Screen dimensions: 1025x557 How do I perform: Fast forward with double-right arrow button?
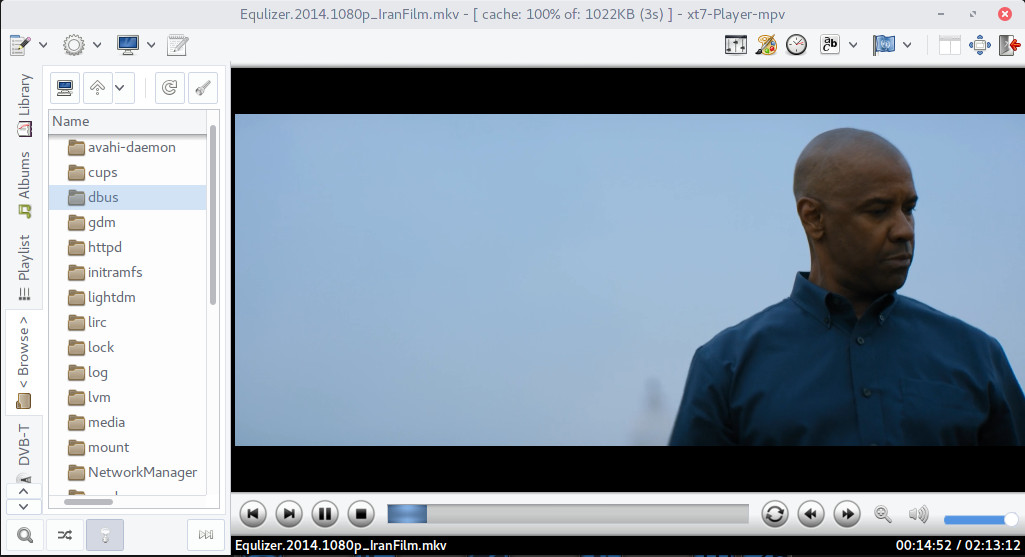point(847,514)
